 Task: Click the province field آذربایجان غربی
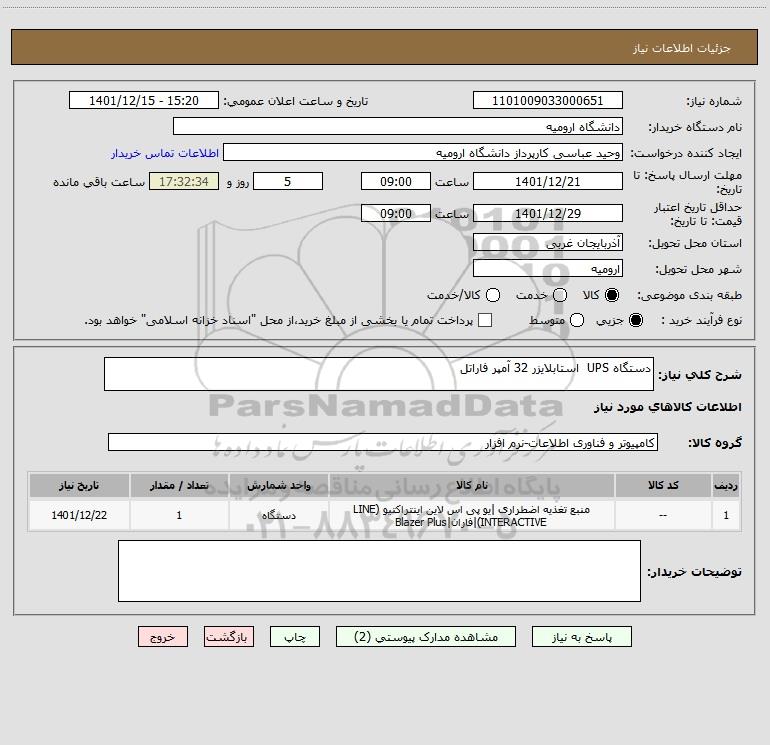(x=548, y=242)
